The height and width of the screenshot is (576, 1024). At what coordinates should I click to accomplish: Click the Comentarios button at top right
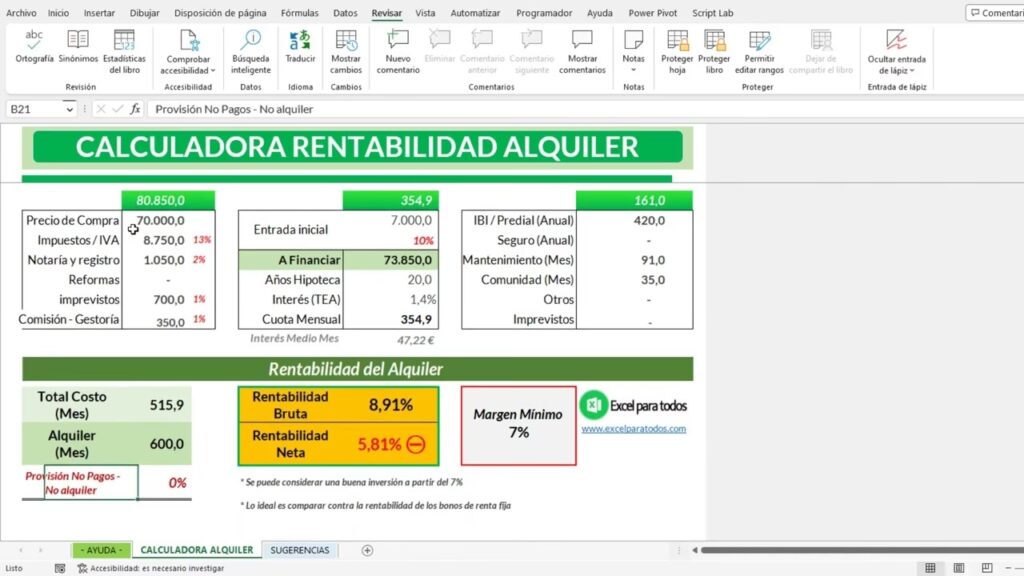point(995,13)
